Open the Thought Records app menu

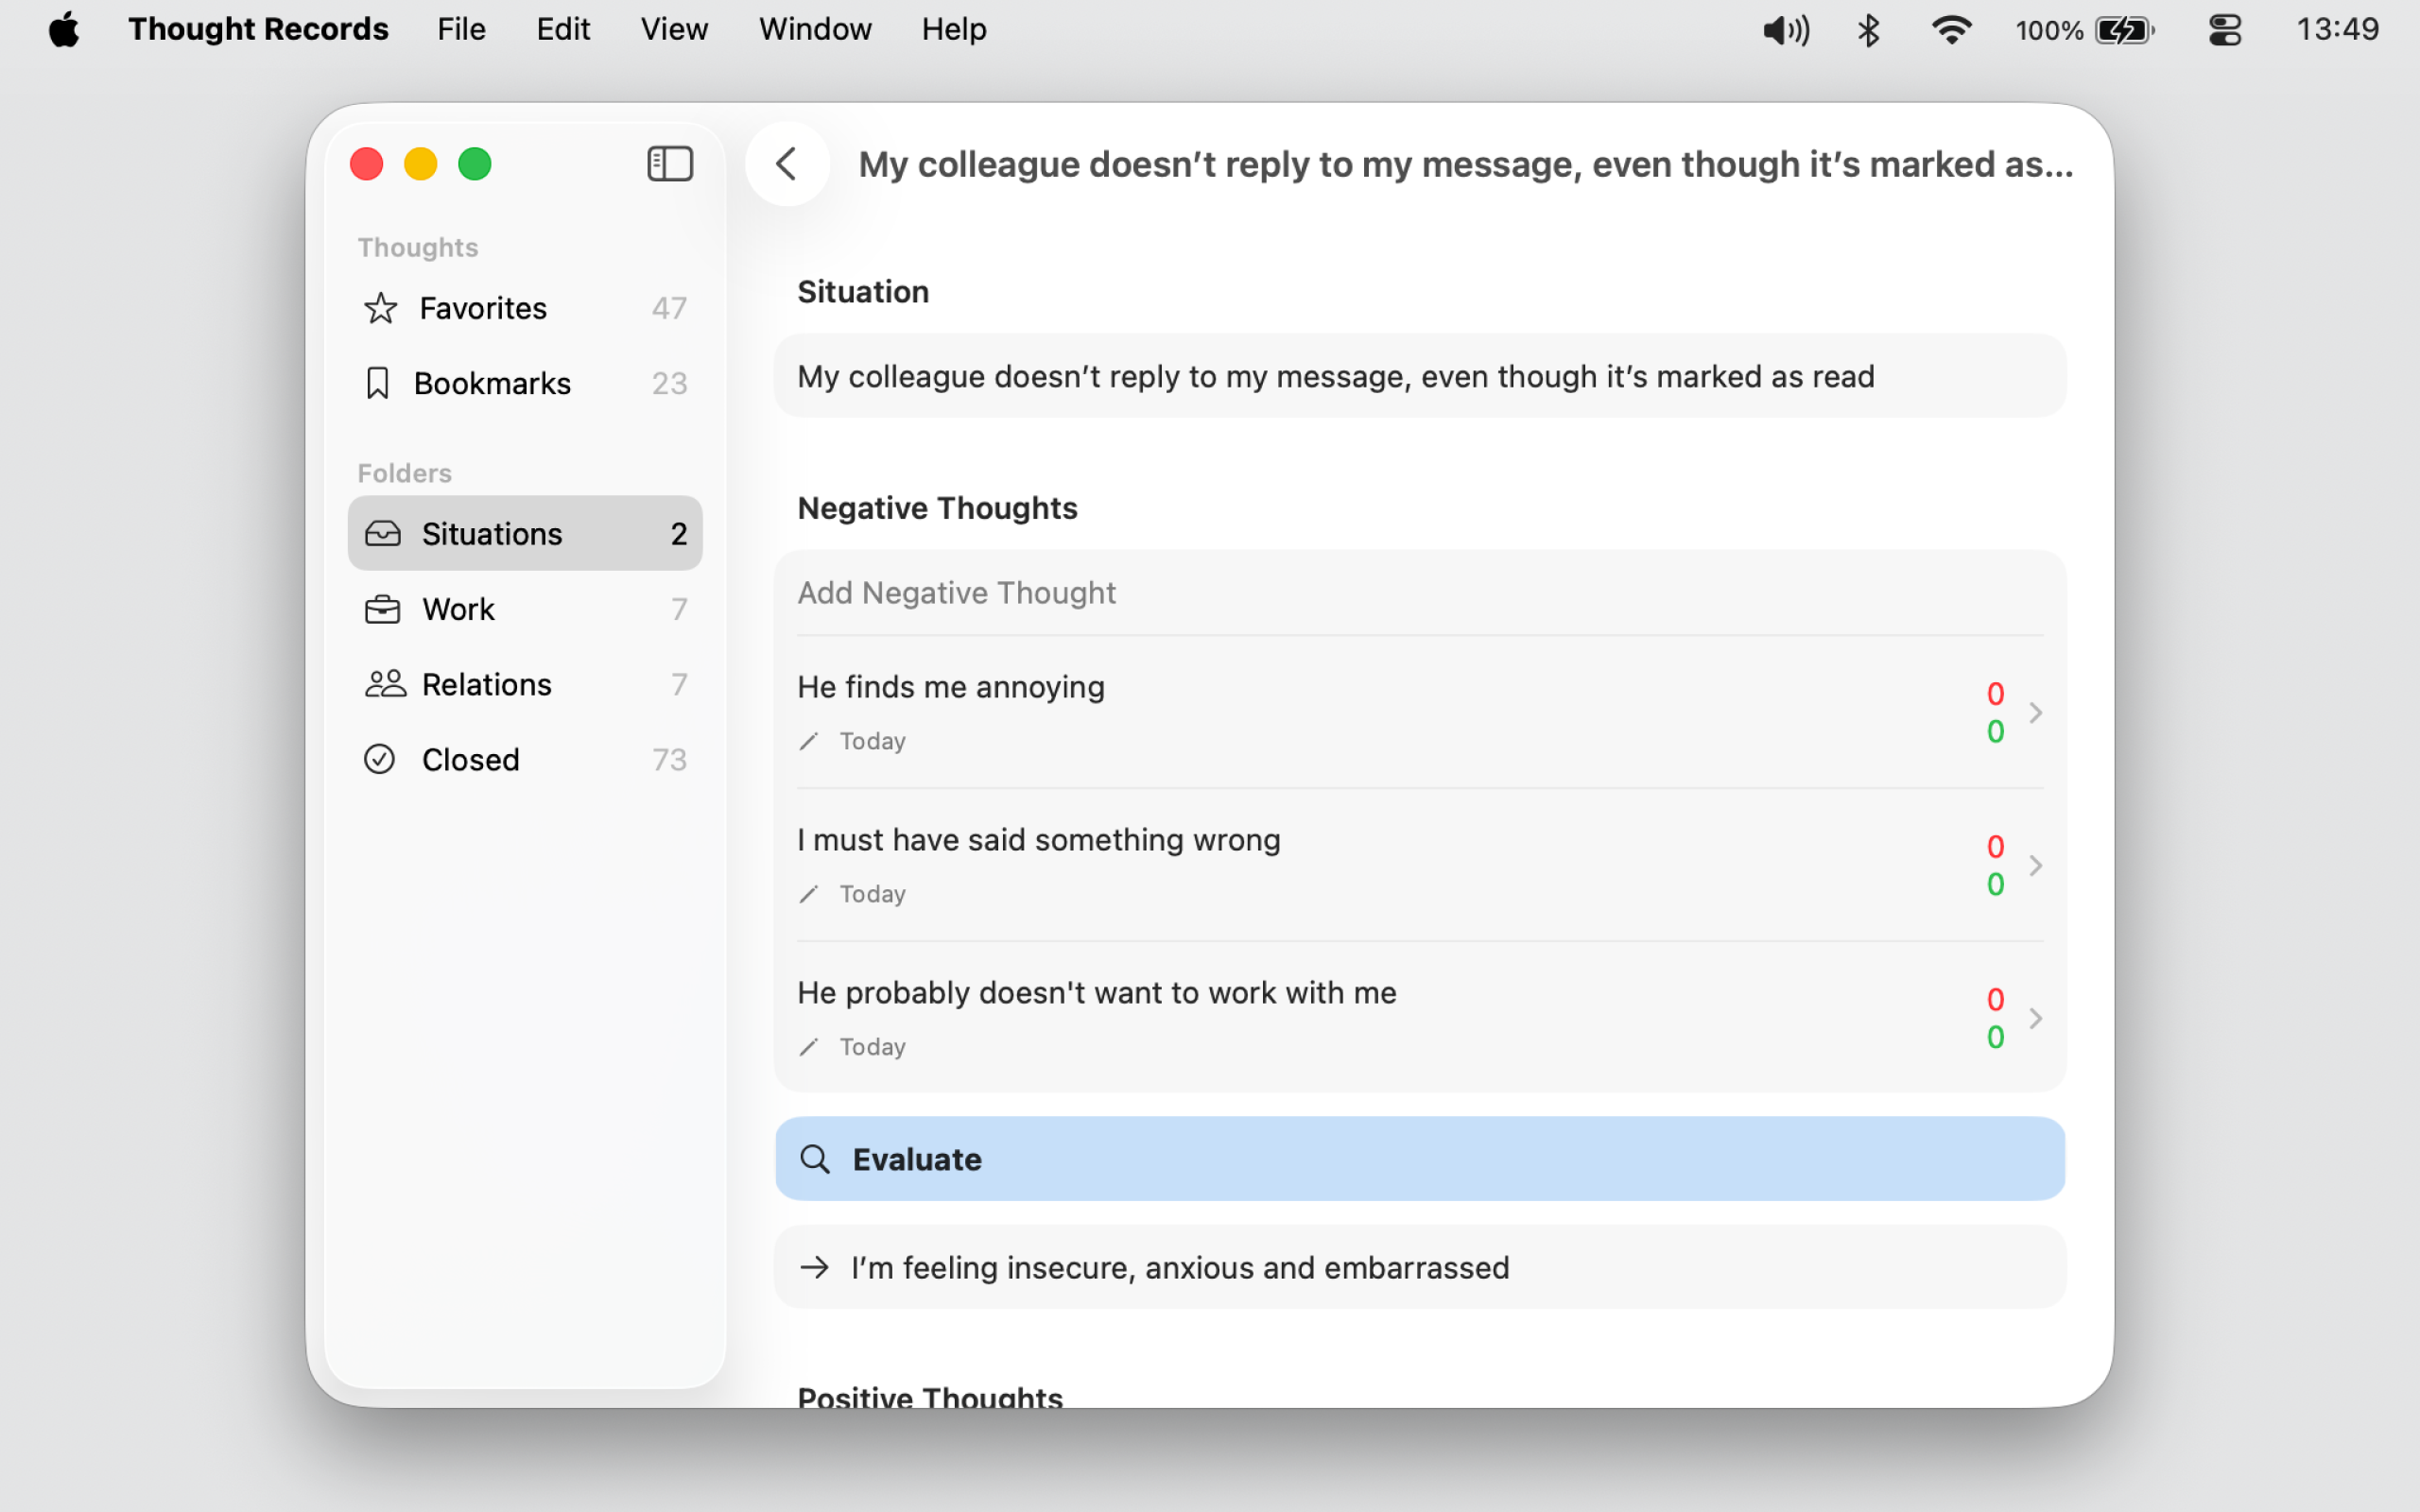click(x=258, y=29)
